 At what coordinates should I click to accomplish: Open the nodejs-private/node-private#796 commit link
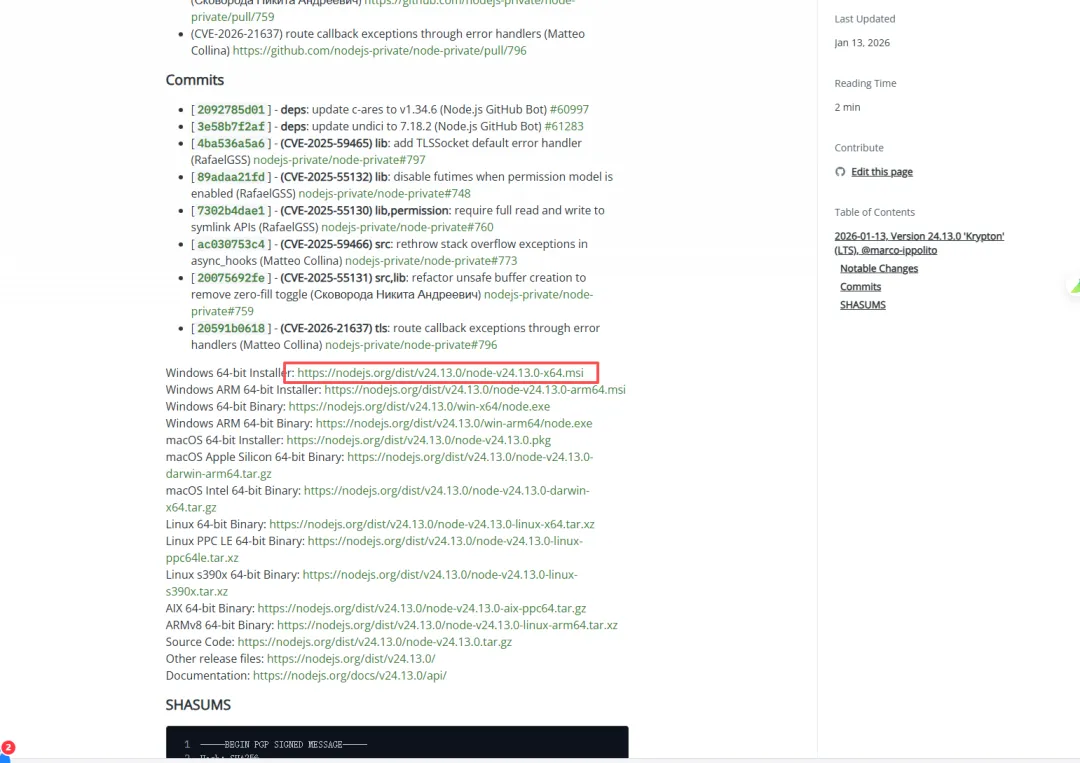(x=411, y=345)
